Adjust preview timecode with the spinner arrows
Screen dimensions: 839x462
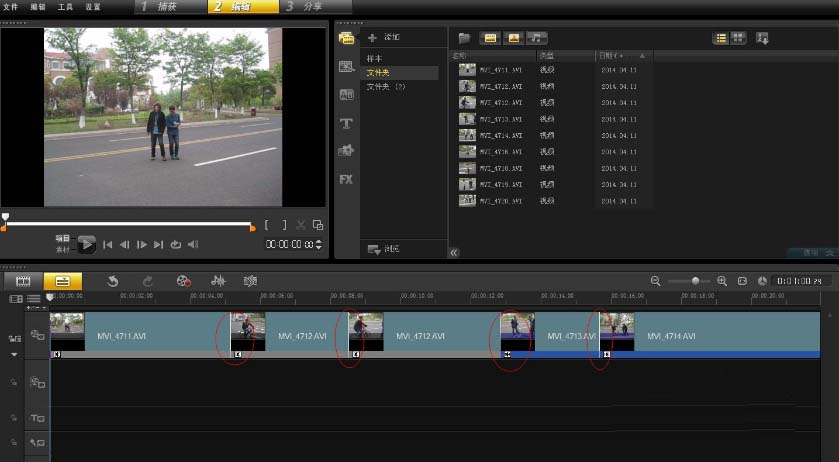(x=319, y=245)
